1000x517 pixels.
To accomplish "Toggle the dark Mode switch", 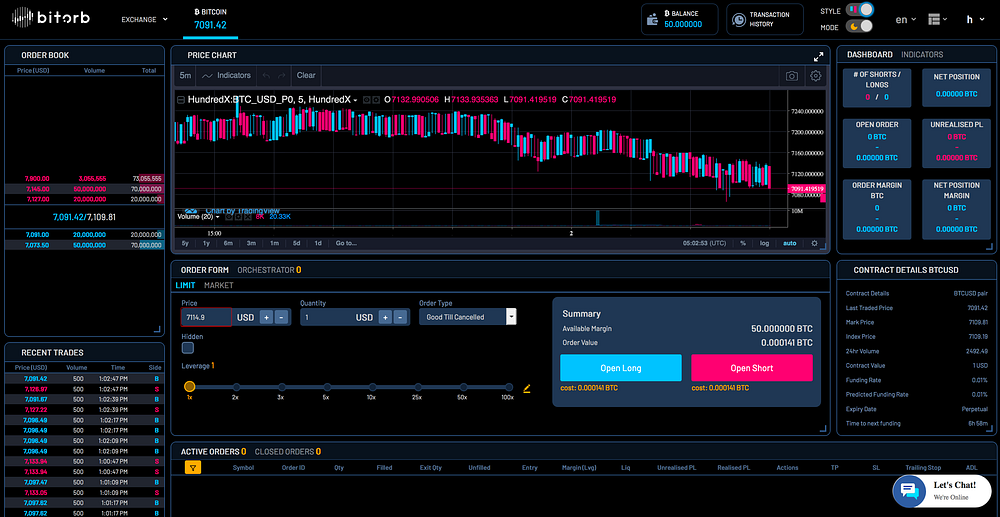I will (858, 27).
